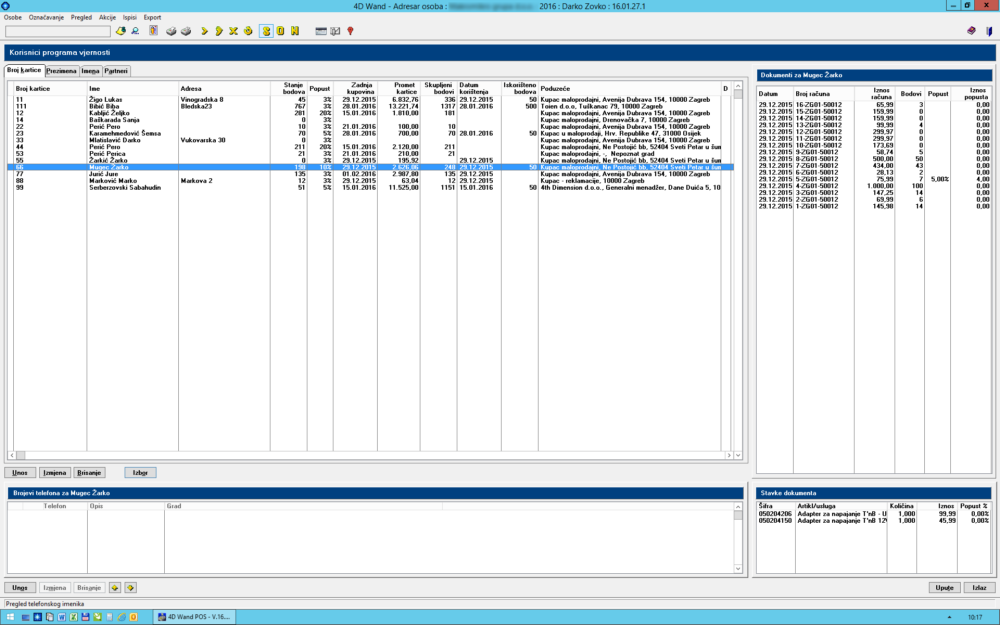Open the Ispisi menu
Screen dimensions: 1000x625
click(x=129, y=17)
